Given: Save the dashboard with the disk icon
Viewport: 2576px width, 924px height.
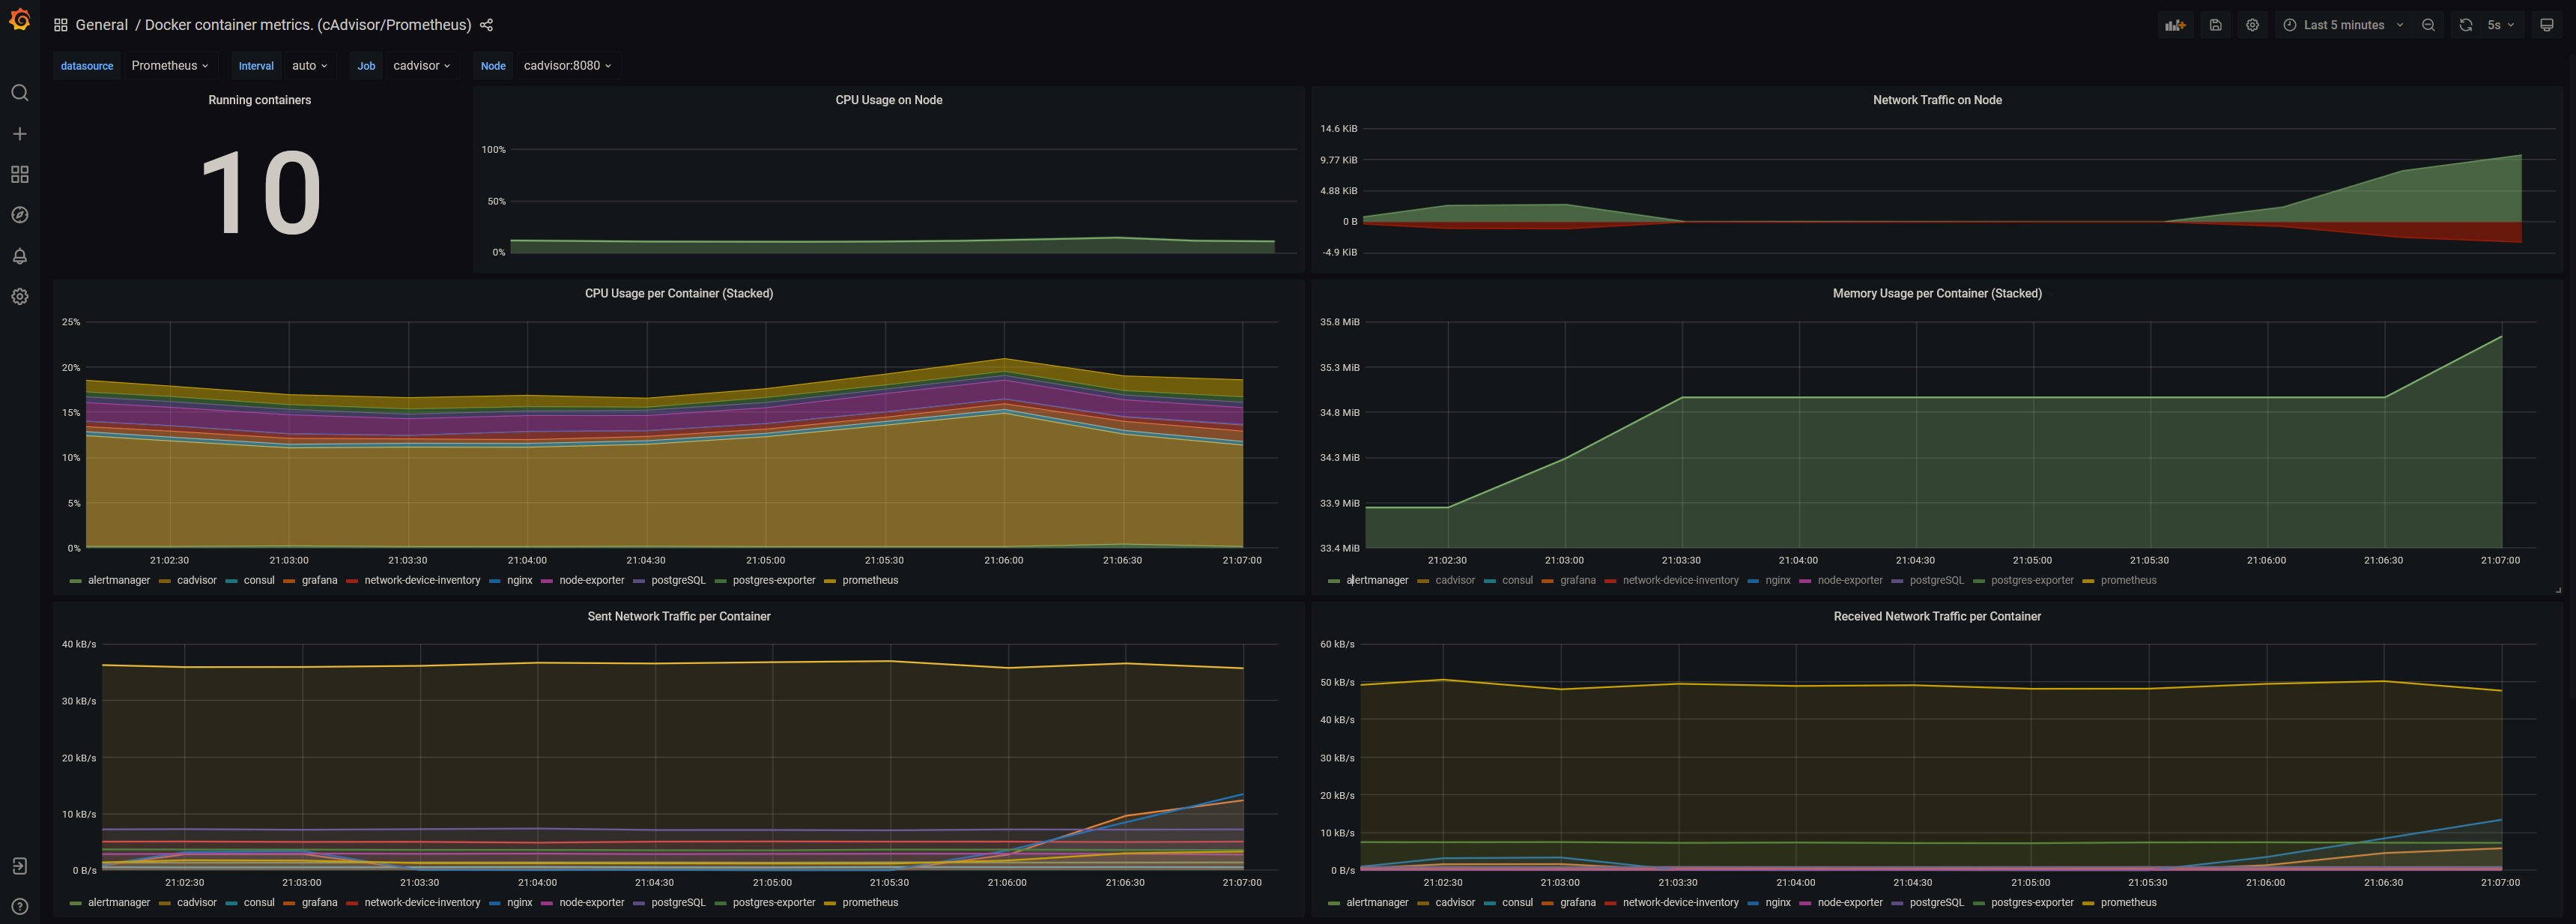Looking at the screenshot, I should pos(2215,25).
